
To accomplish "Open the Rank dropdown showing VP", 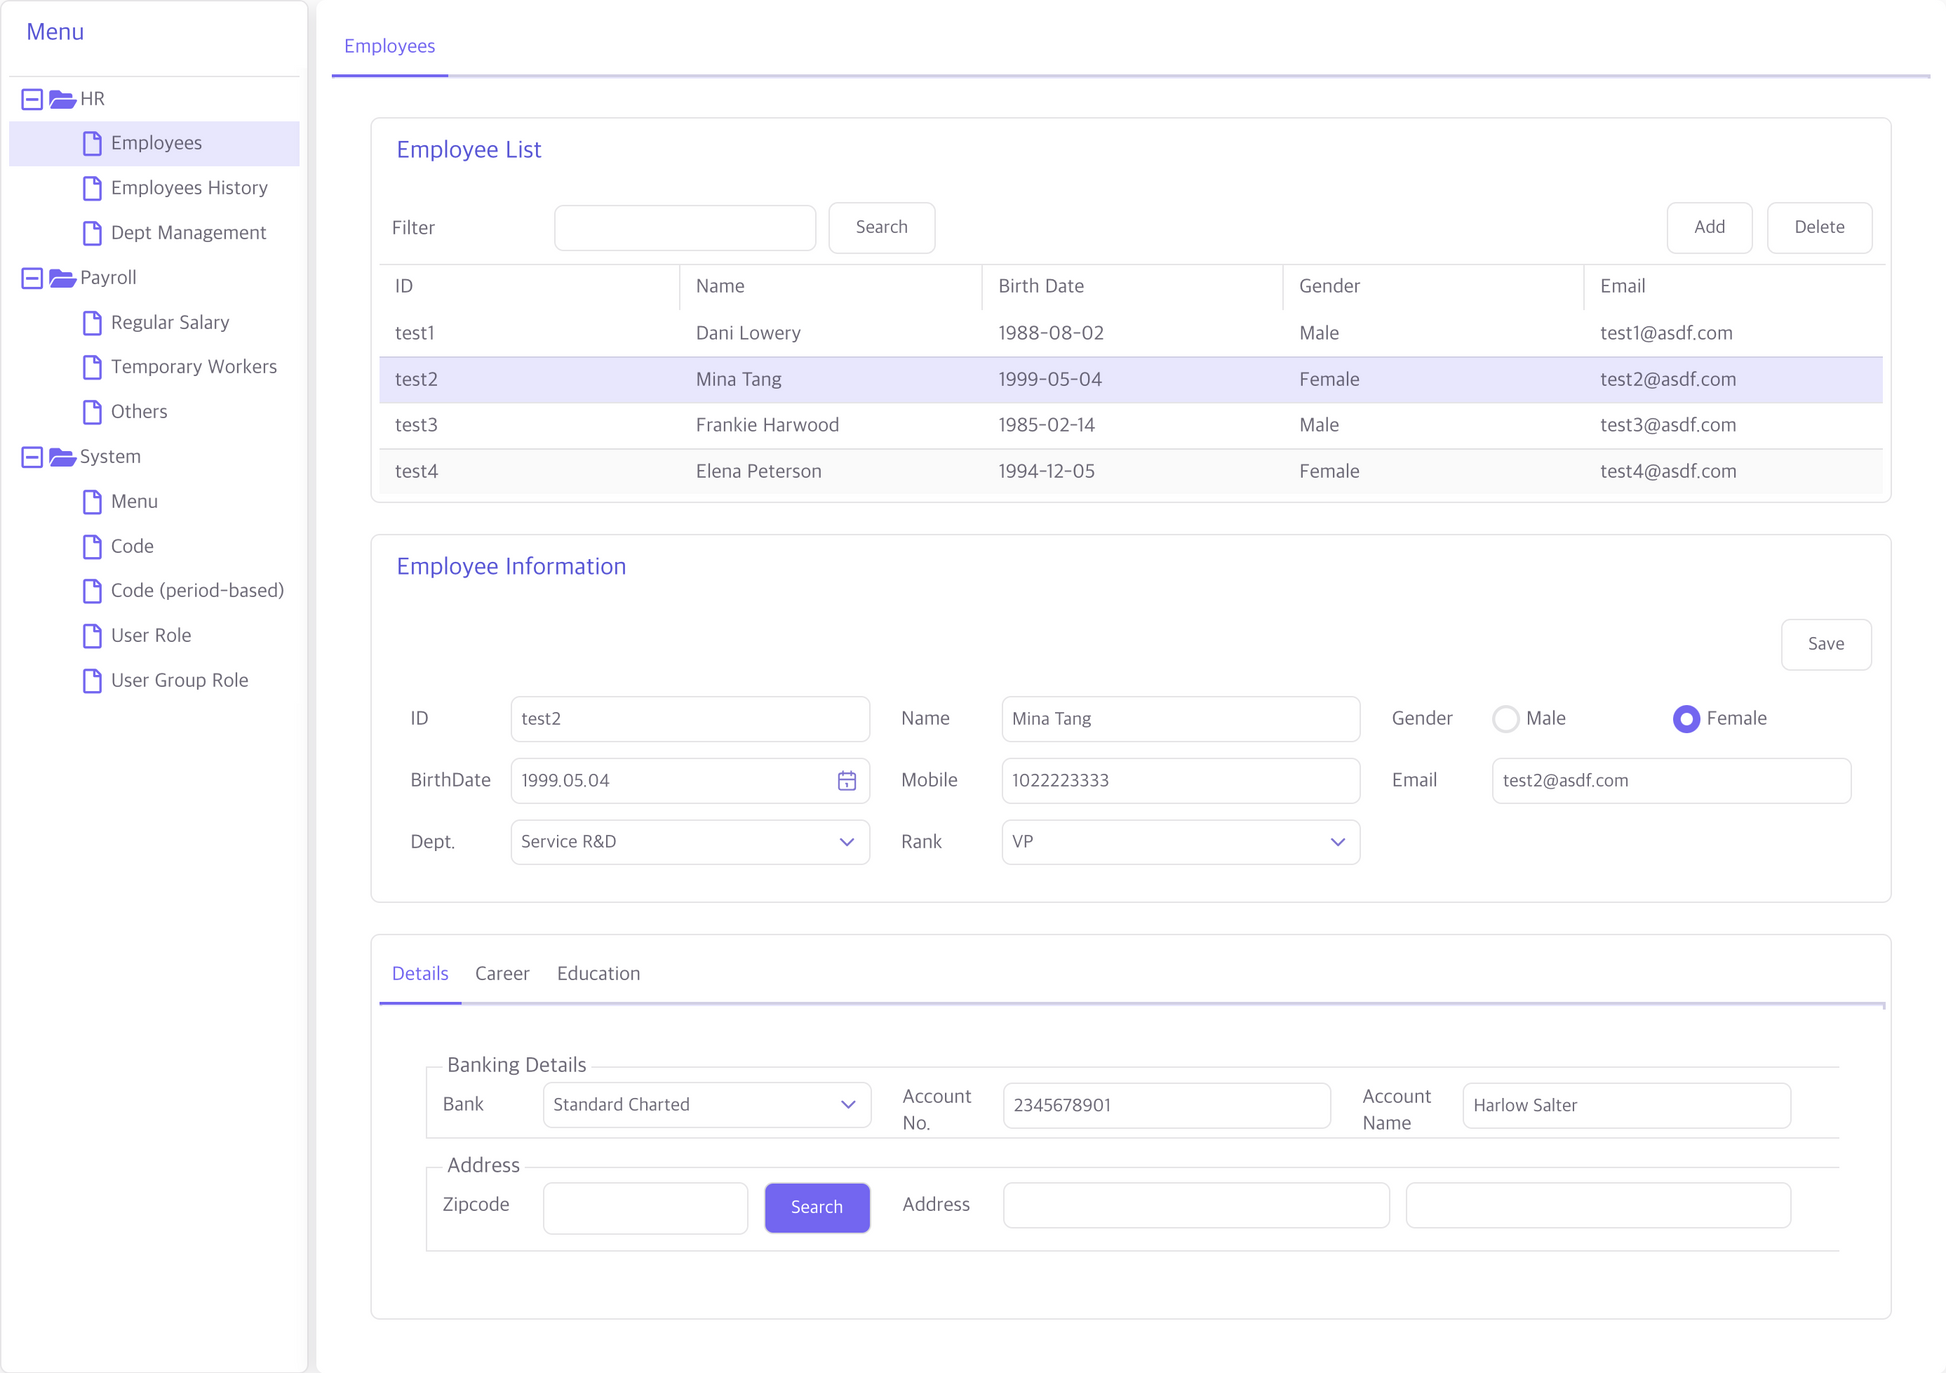I will [x=1180, y=842].
